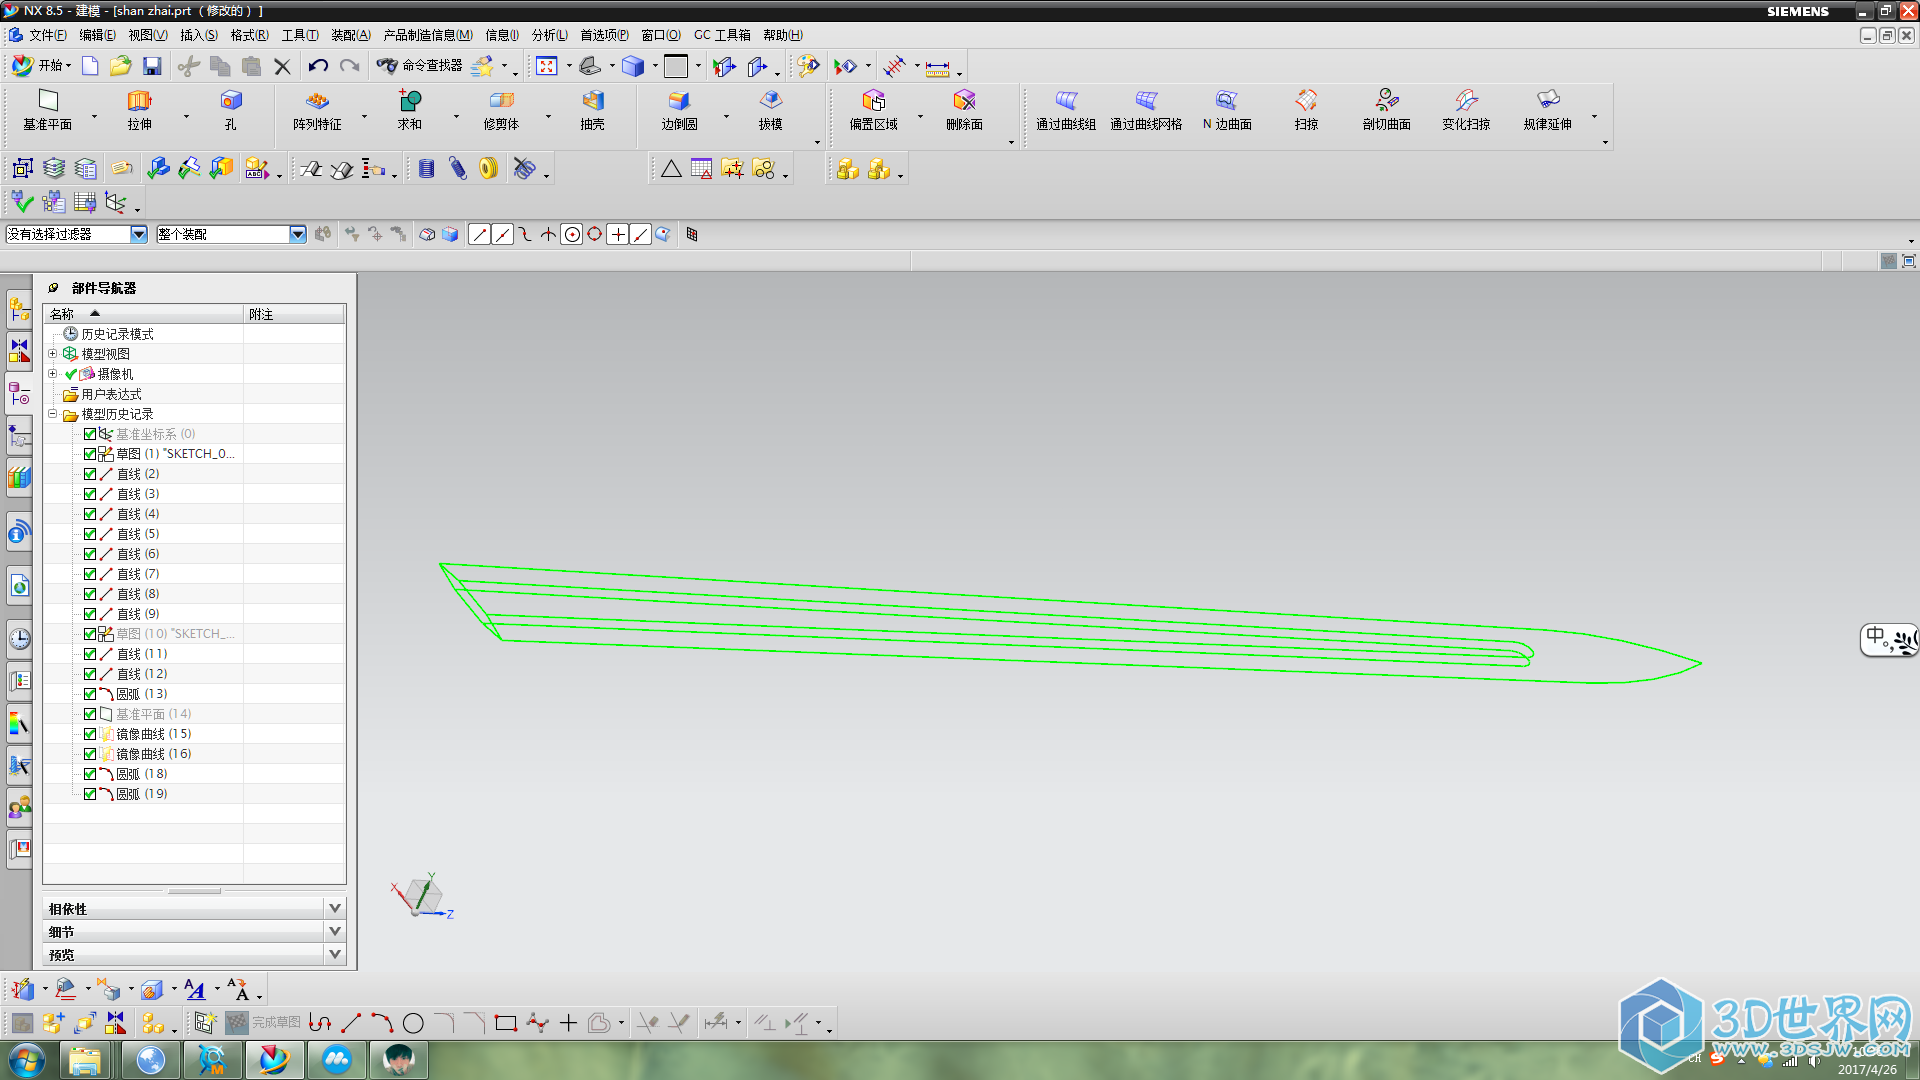Open the 编辑(E) menu
Image resolution: width=1920 pixels, height=1080 pixels.
(x=97, y=35)
